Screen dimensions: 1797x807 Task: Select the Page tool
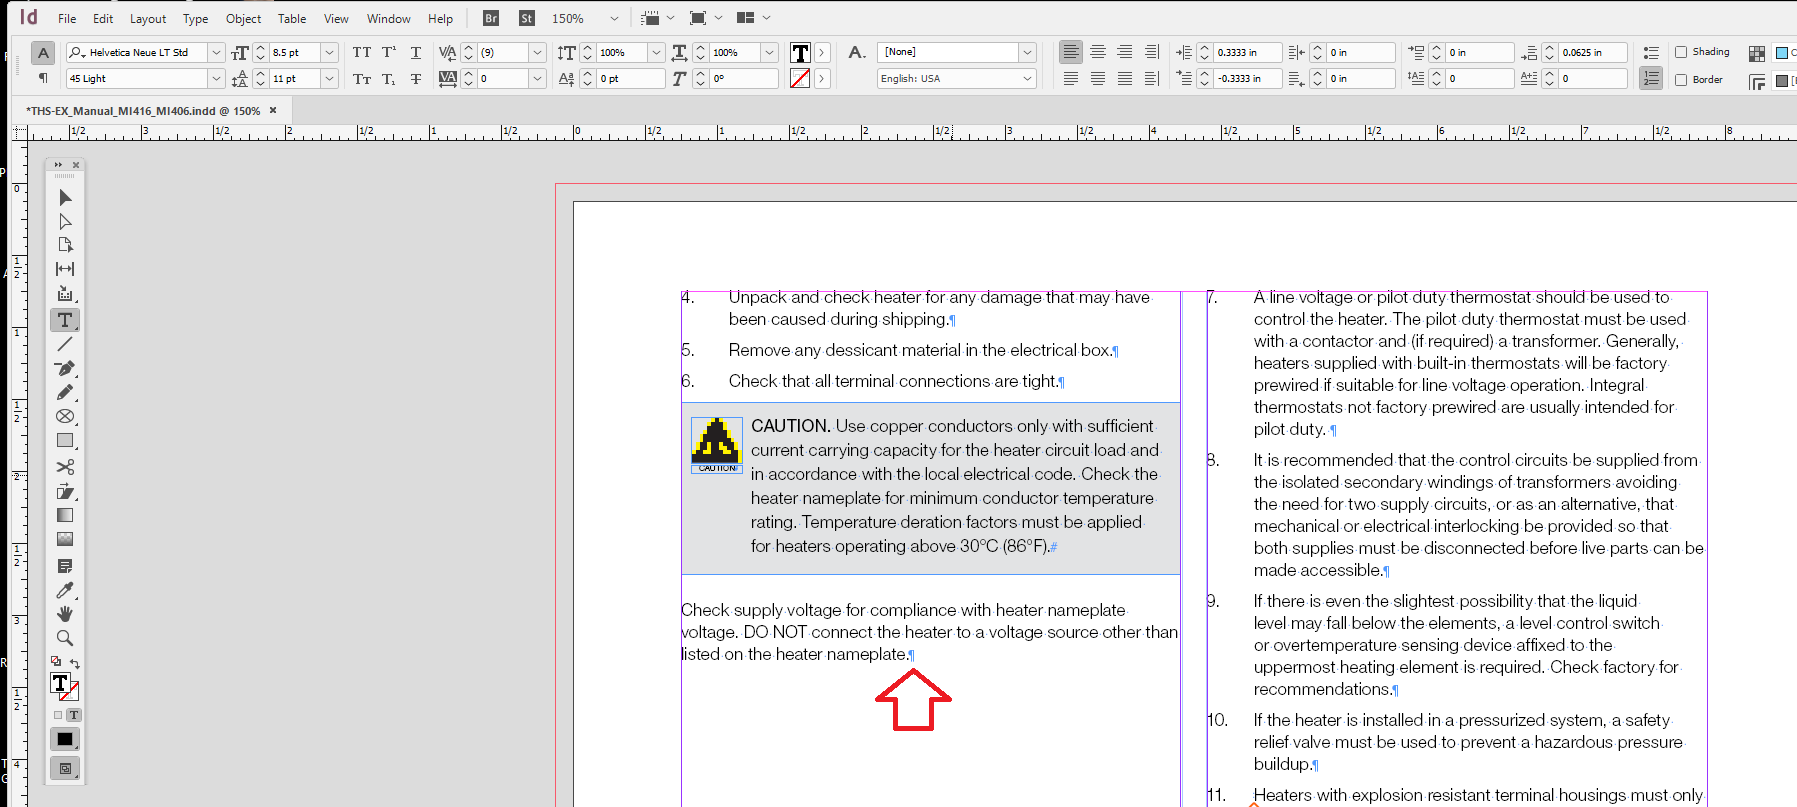click(x=65, y=245)
